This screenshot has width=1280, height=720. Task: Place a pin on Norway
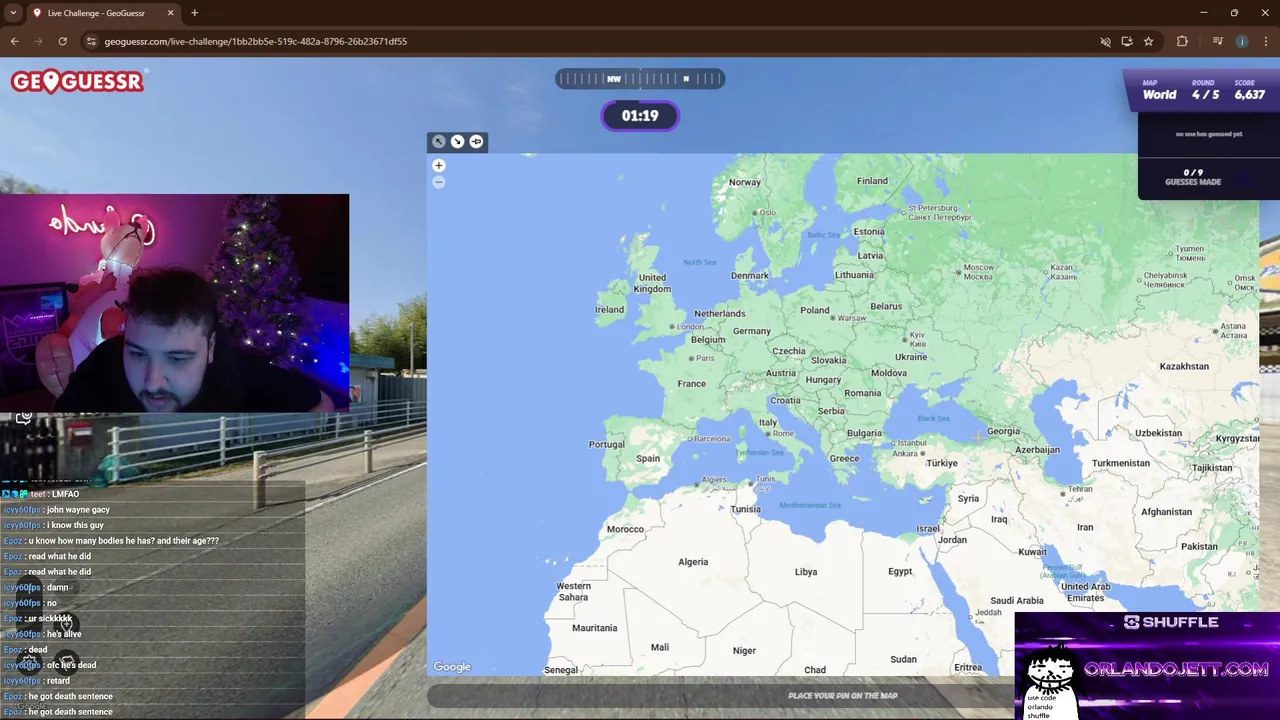click(744, 182)
